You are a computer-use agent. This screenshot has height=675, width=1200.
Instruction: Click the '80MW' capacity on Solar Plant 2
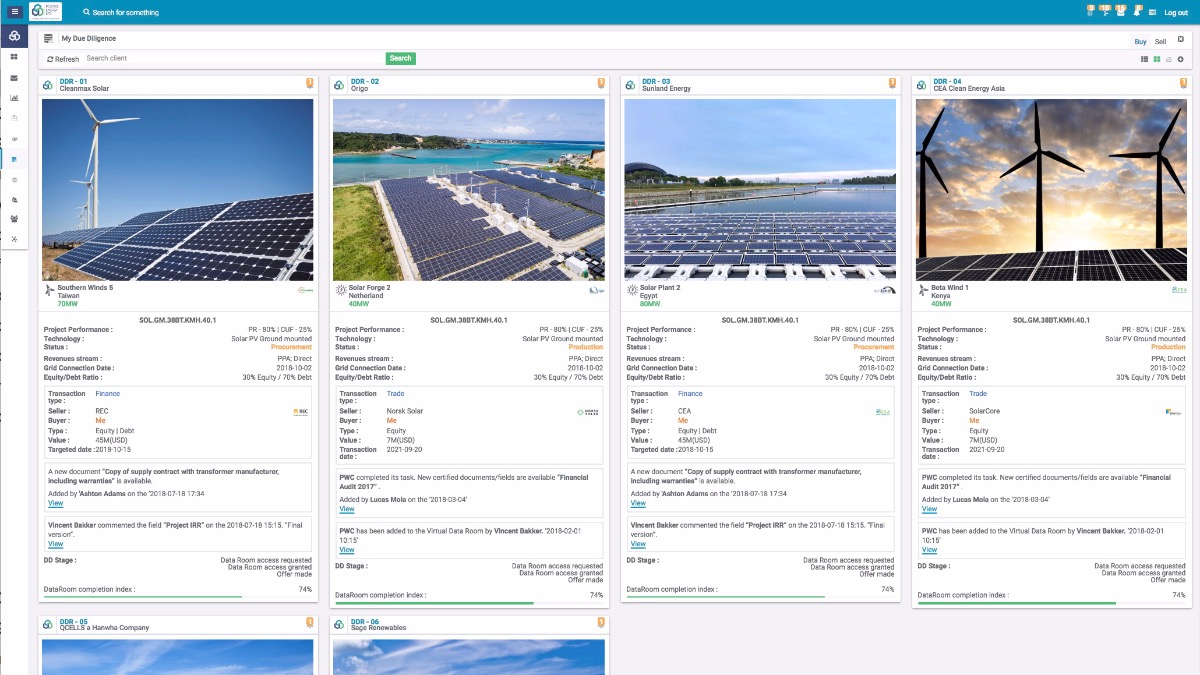(650, 303)
